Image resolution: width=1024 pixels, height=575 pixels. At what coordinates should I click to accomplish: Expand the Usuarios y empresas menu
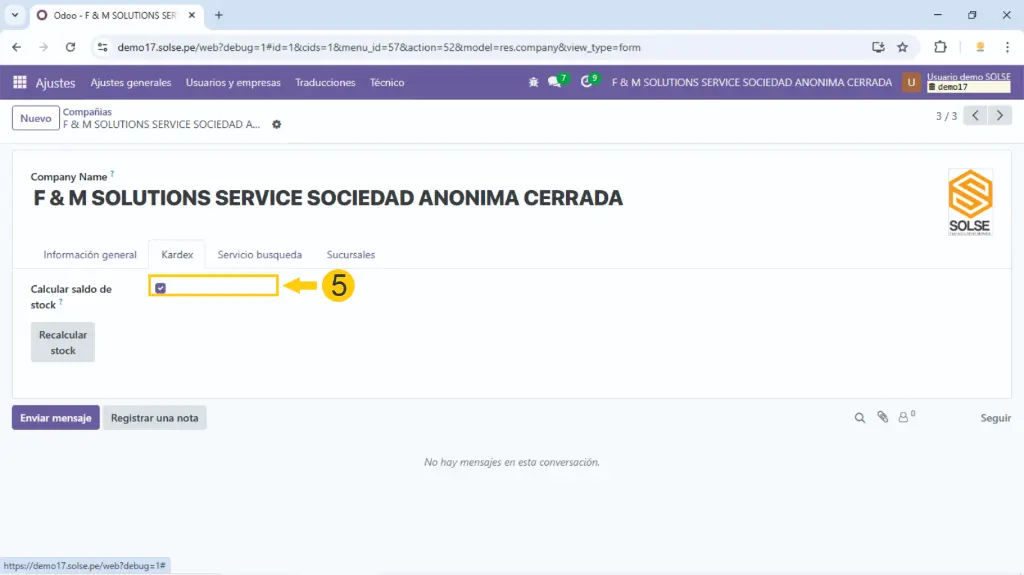coord(233,83)
